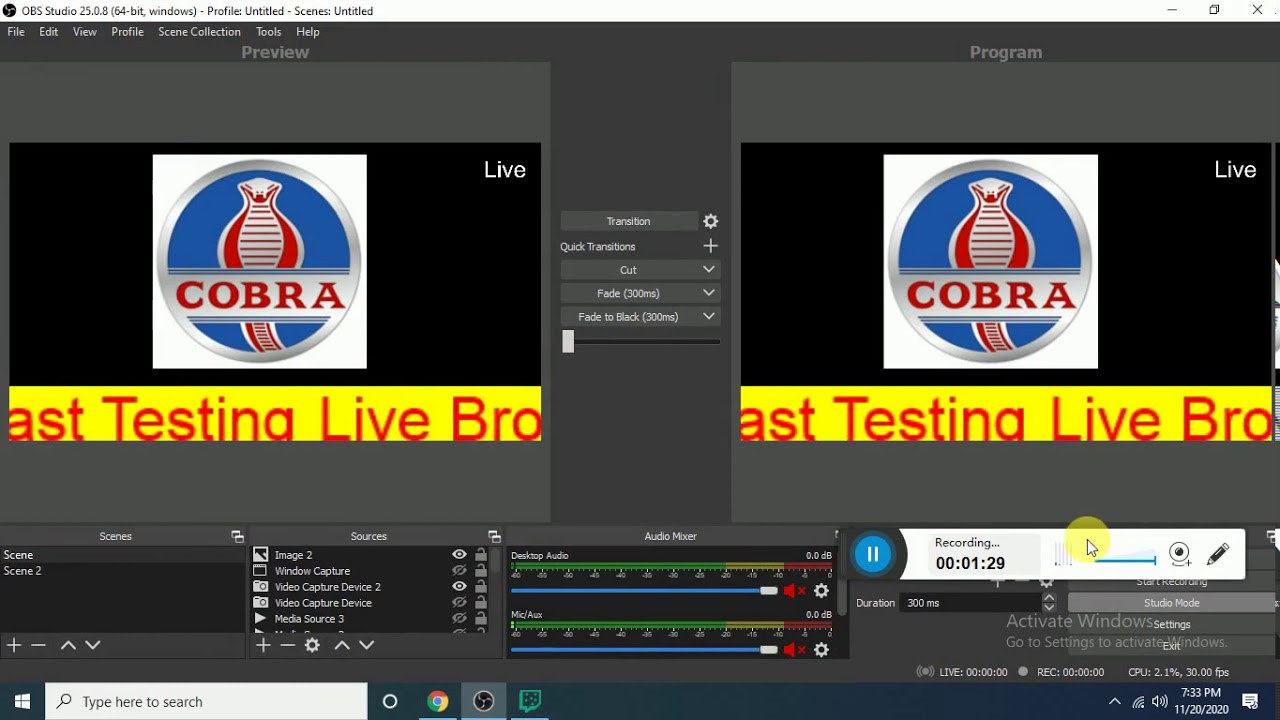Lock the Image 2 source
The image size is (1280, 720).
point(481,555)
